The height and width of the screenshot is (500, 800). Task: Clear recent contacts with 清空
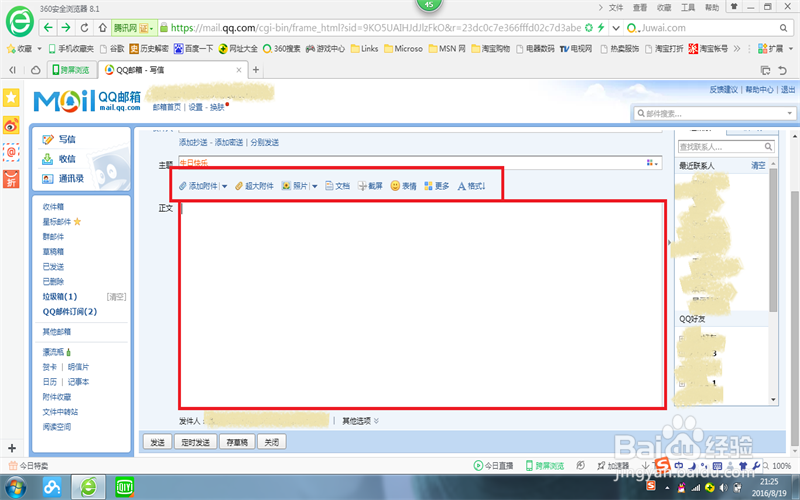[x=758, y=165]
